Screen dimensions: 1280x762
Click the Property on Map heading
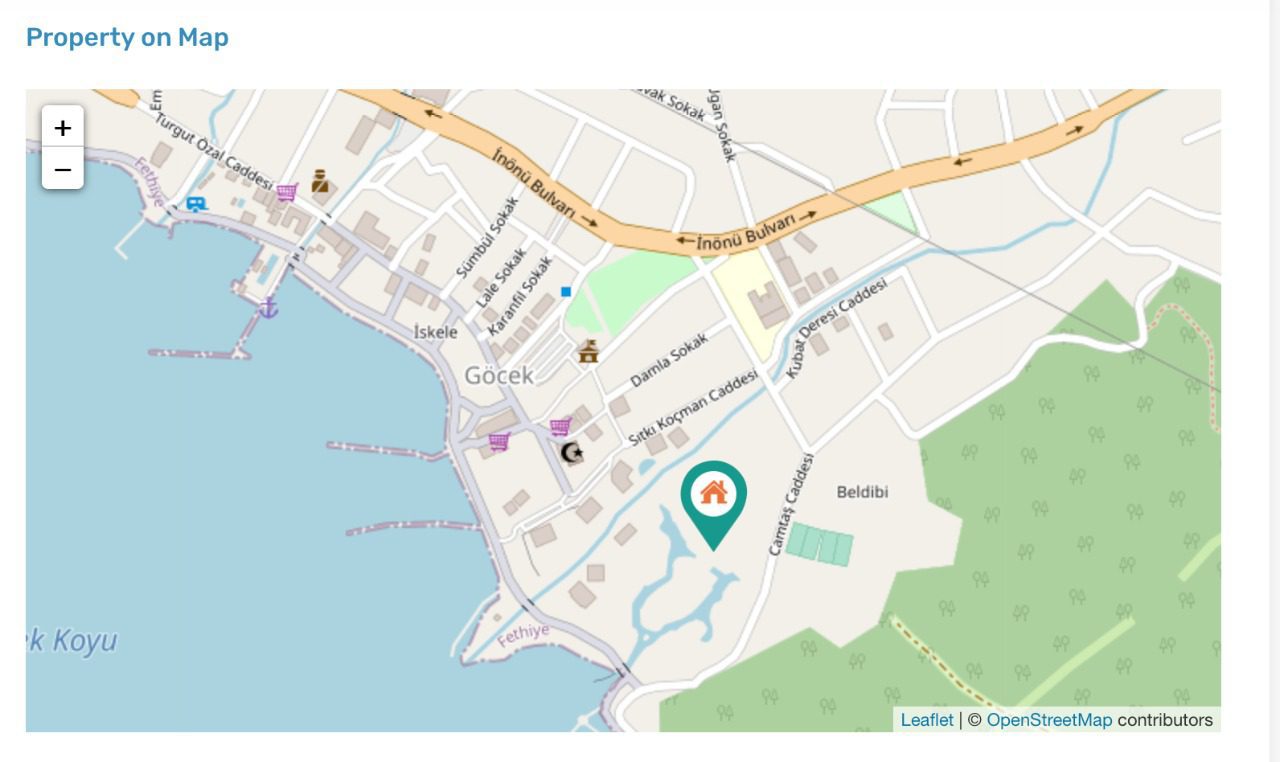pos(127,37)
